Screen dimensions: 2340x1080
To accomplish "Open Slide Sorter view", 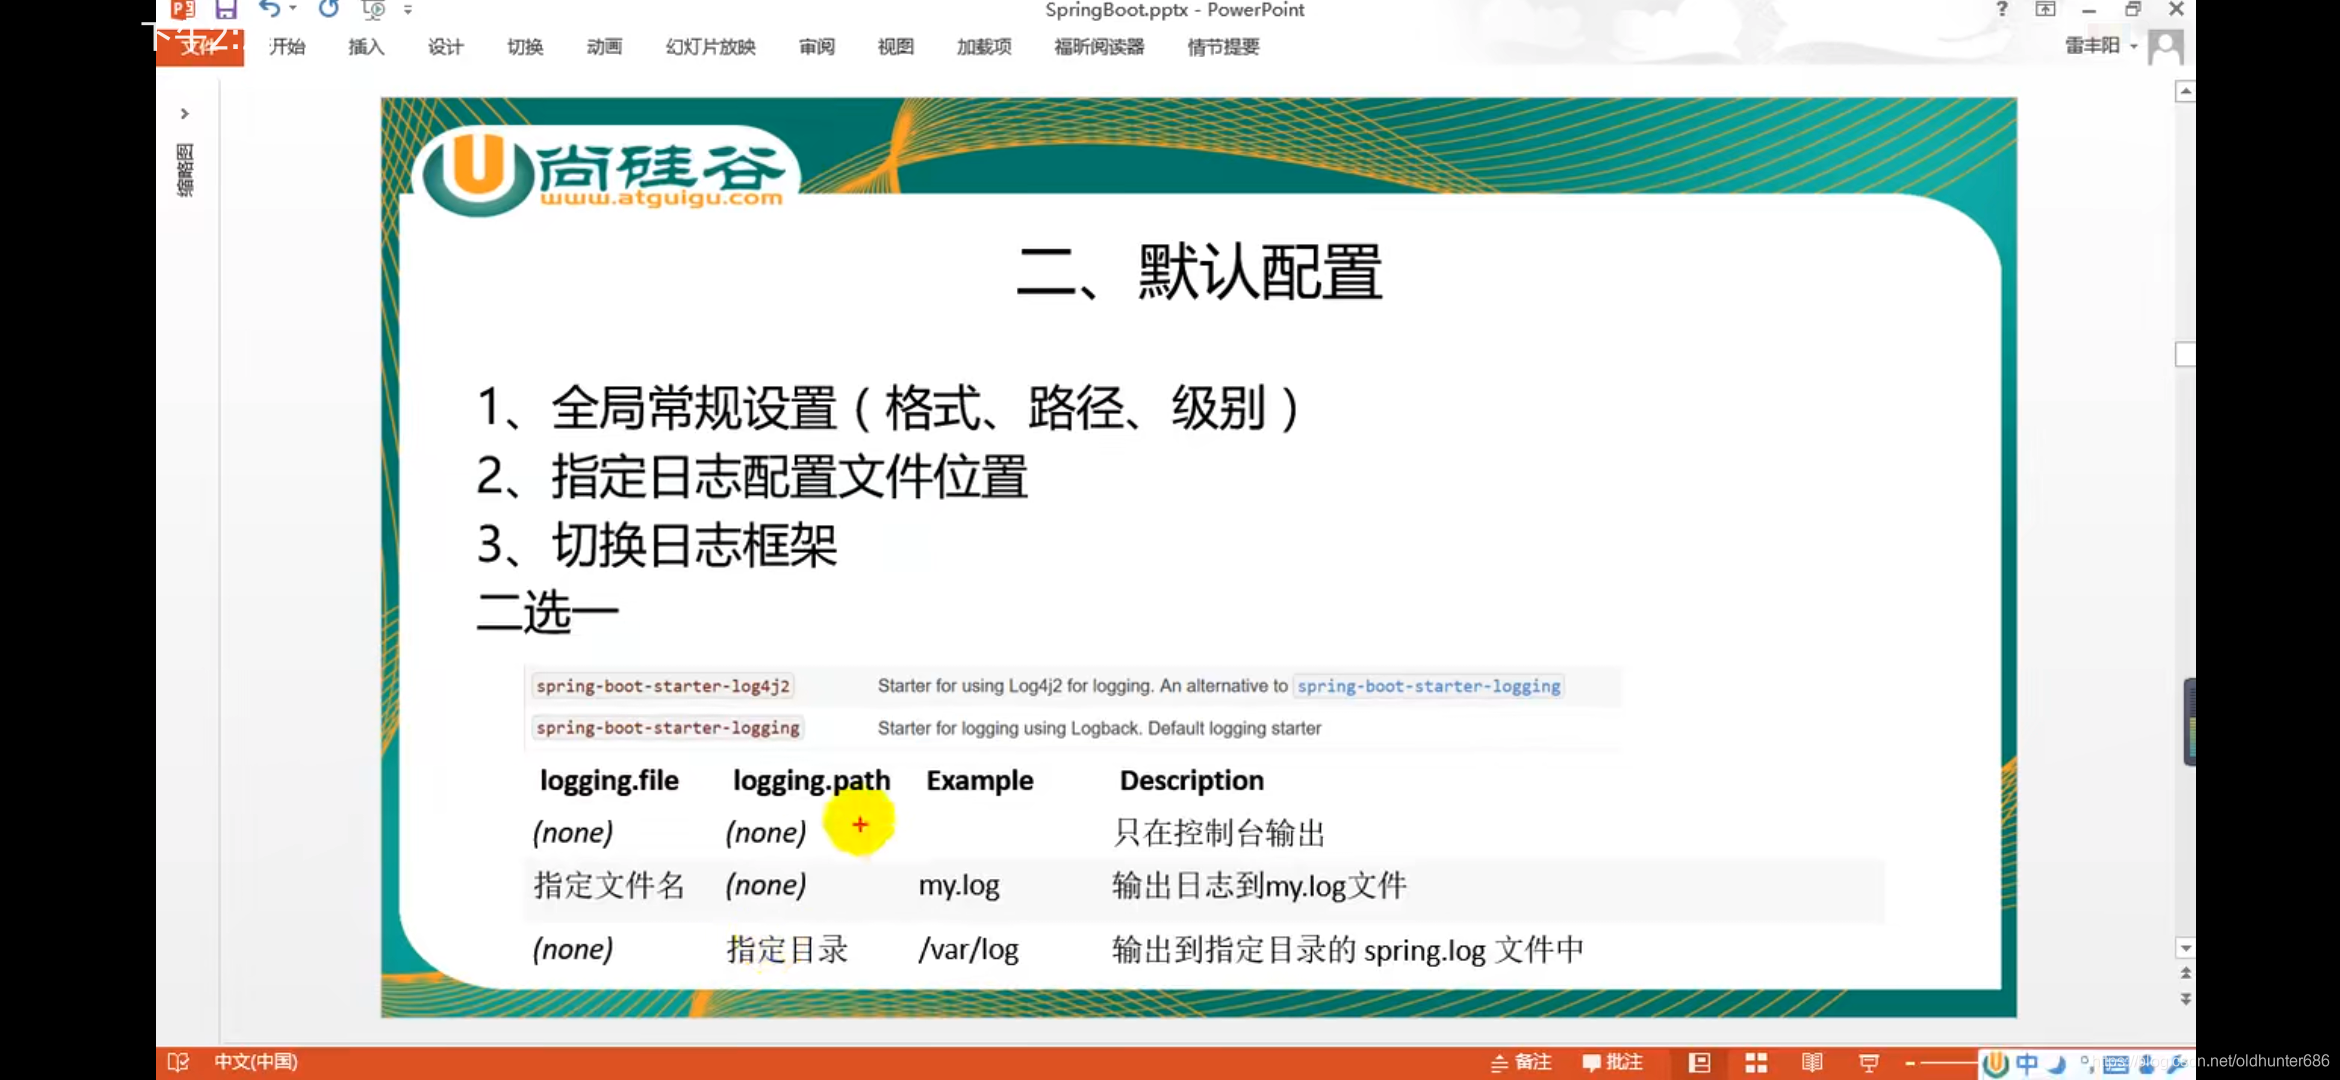I will pos(1756,1062).
